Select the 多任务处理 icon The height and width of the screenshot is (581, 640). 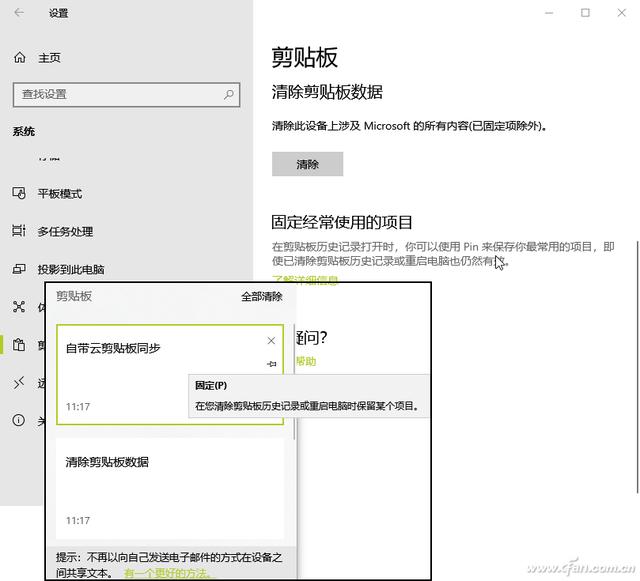click(19, 231)
